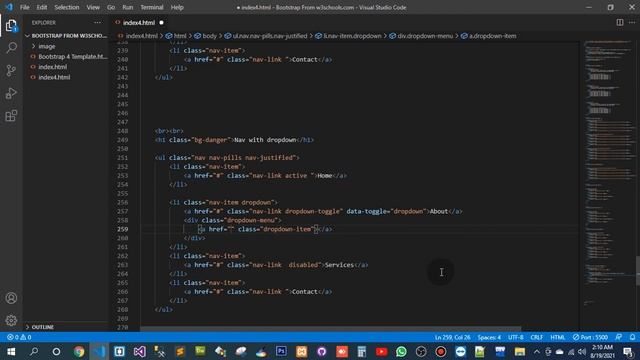
Task: Open the Accounts menu icon
Action: (x=11, y=298)
